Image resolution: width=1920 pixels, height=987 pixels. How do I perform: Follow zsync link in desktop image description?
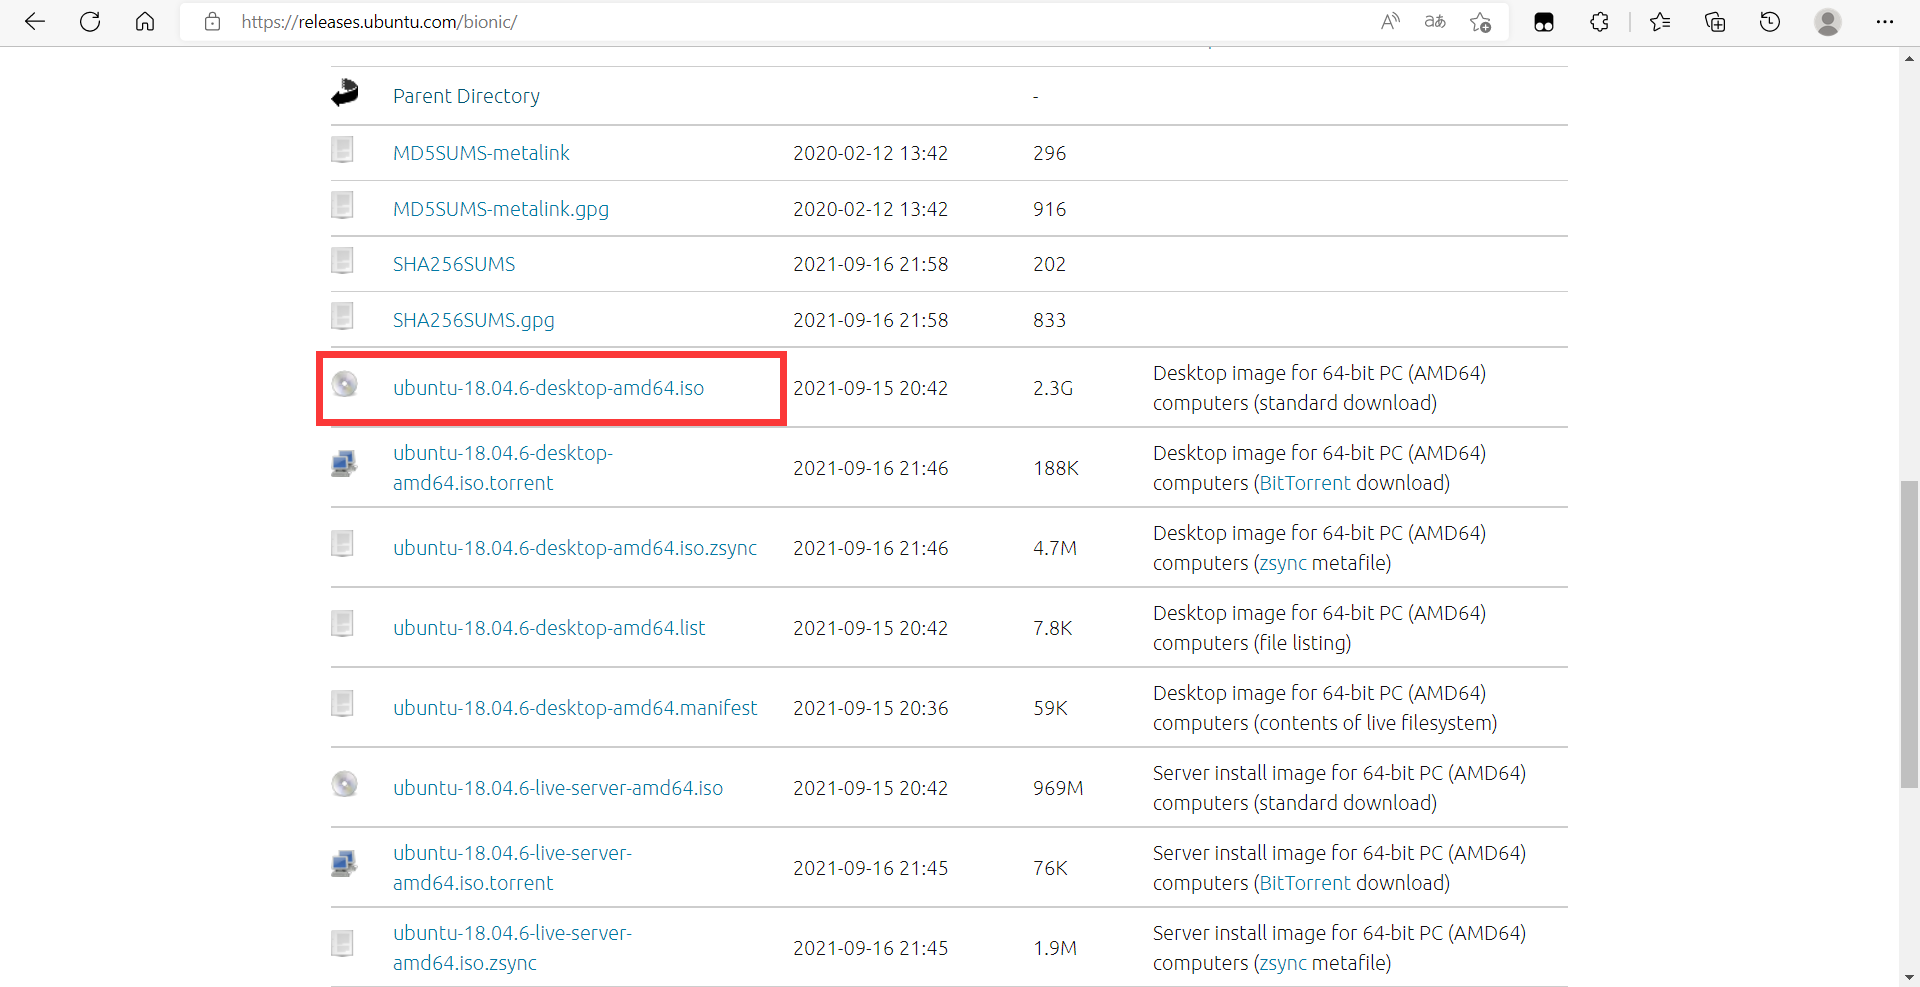1283,563
